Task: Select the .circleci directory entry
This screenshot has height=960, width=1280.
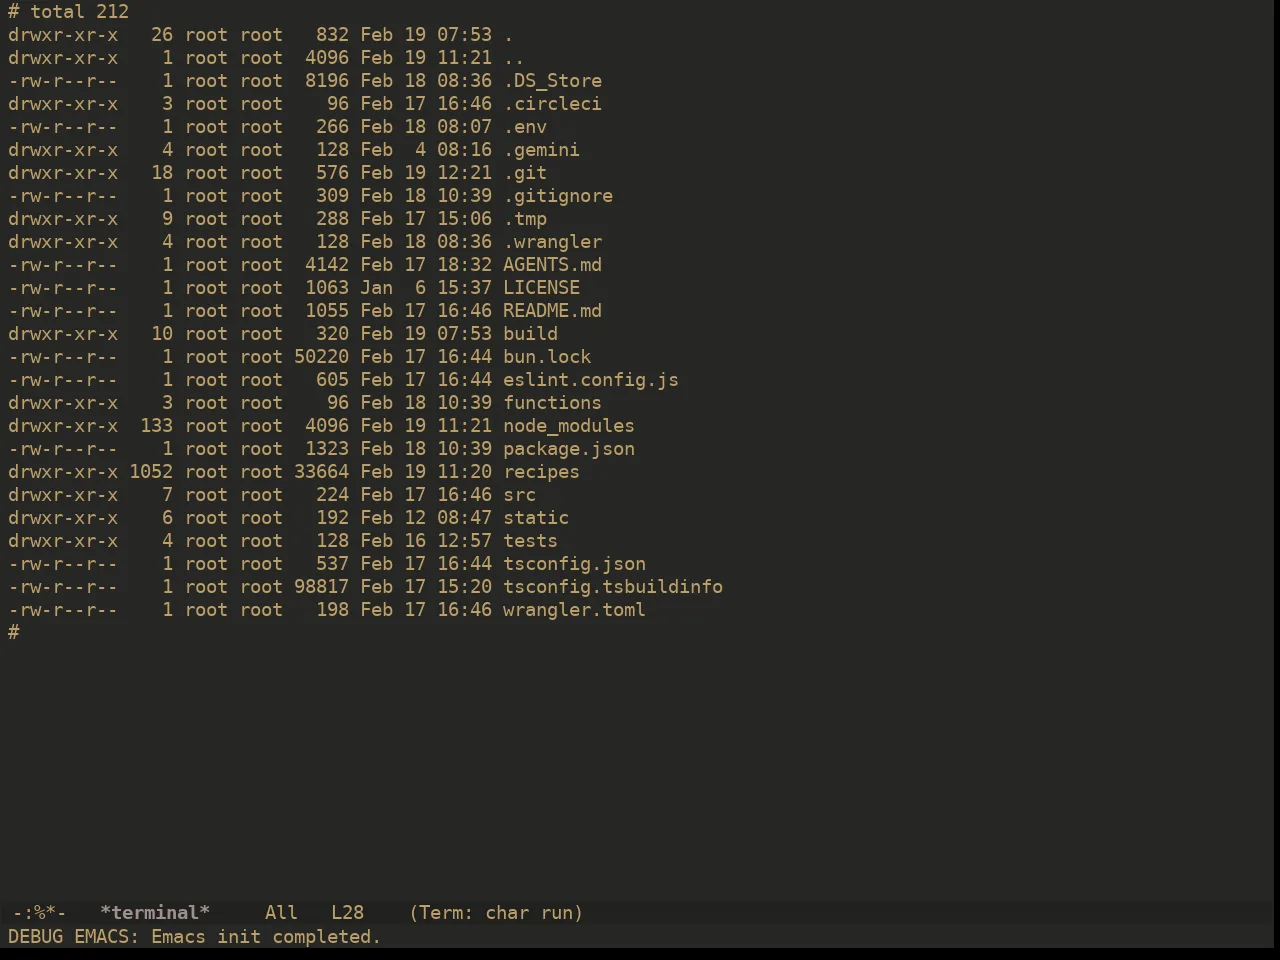Action: (x=552, y=104)
